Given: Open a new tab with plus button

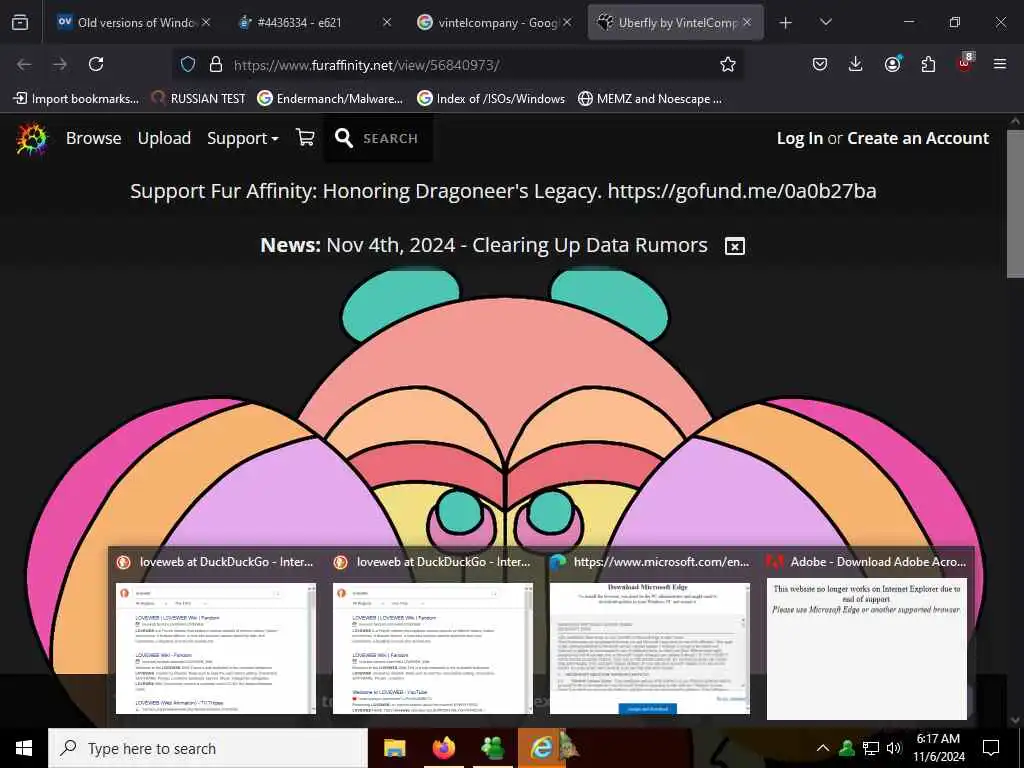Looking at the screenshot, I should (786, 23).
